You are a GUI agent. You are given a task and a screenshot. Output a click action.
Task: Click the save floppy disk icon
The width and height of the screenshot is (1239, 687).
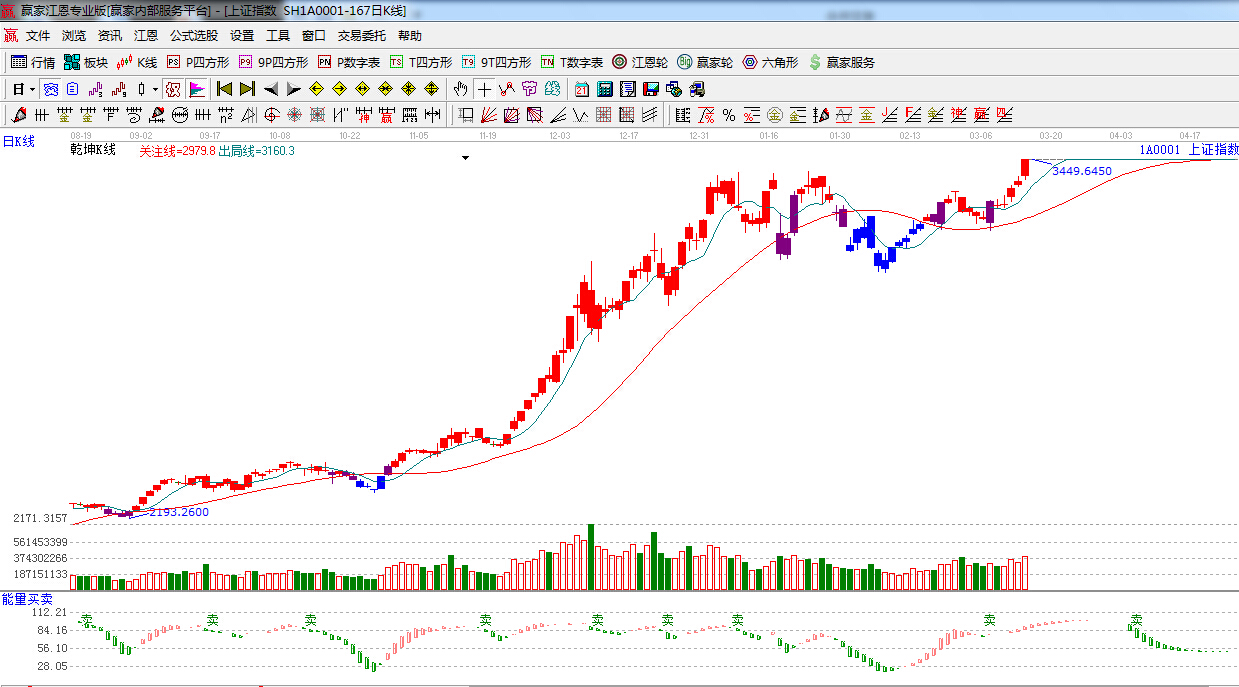[650, 89]
